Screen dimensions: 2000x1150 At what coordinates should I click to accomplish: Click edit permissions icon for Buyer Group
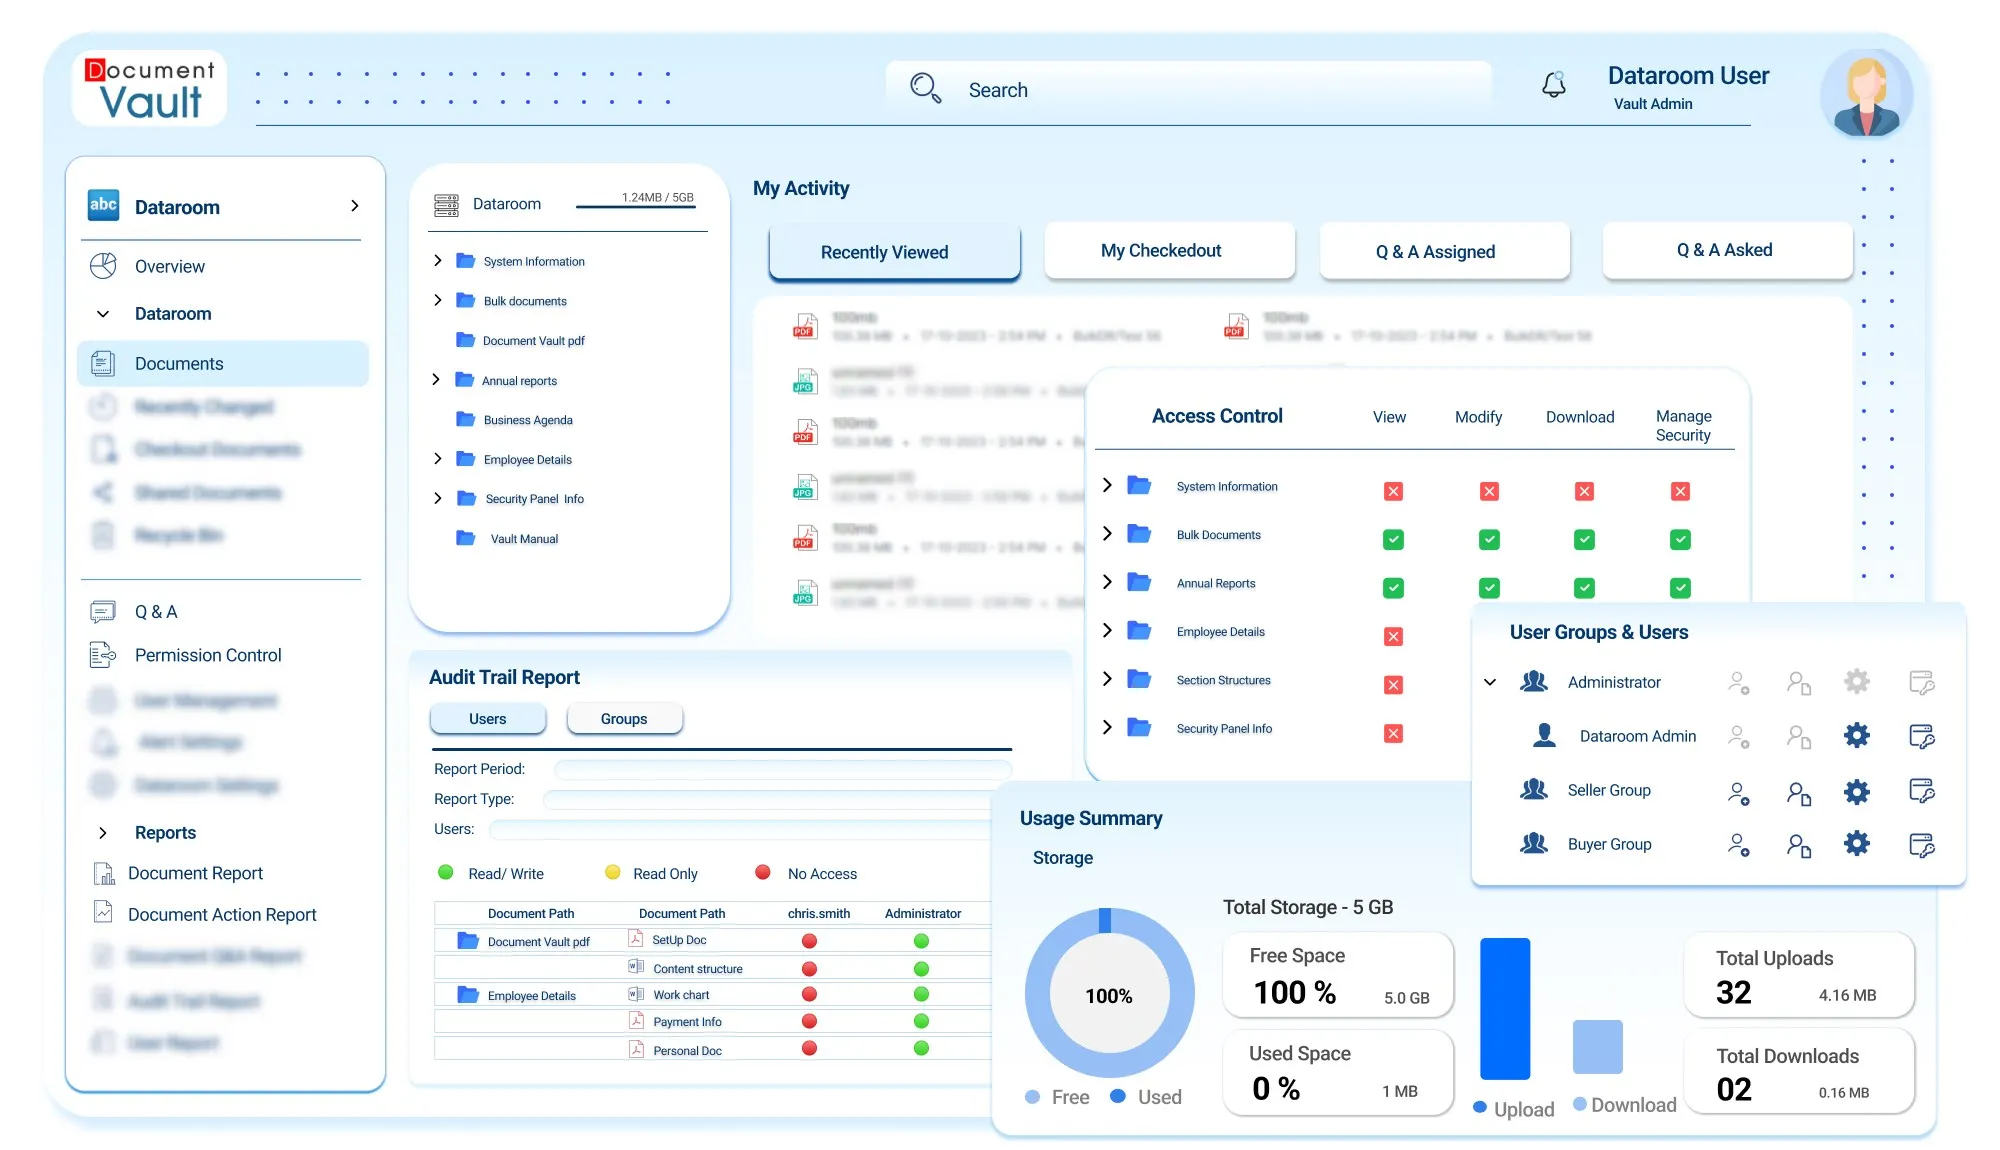pyautogui.click(x=1922, y=845)
